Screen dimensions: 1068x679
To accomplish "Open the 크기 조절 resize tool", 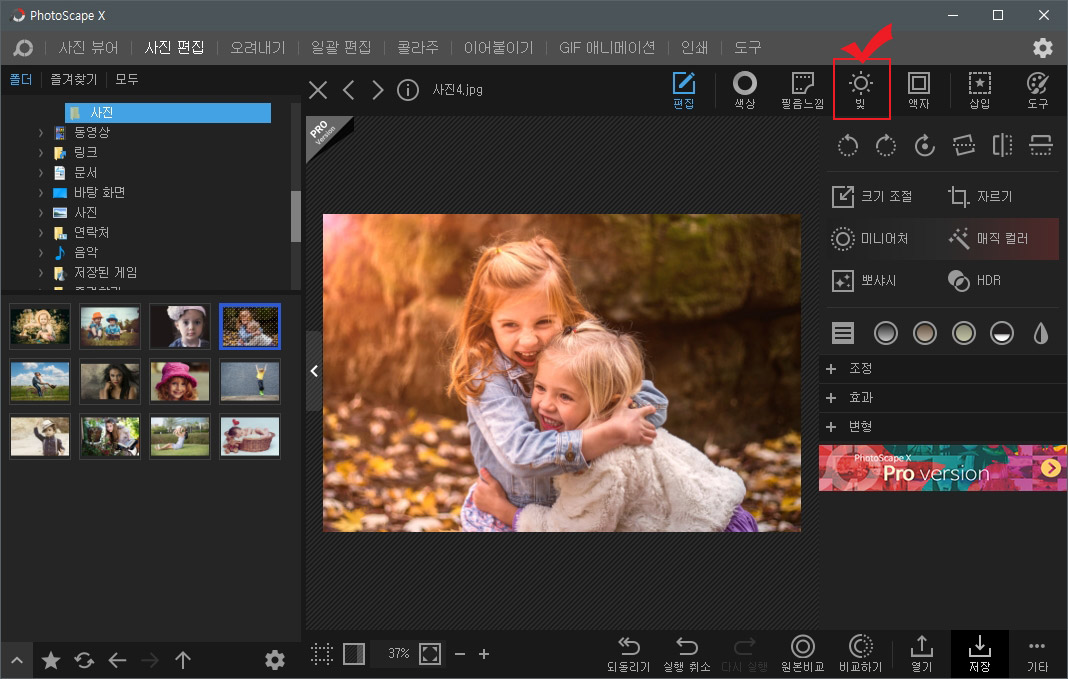I will [x=873, y=196].
